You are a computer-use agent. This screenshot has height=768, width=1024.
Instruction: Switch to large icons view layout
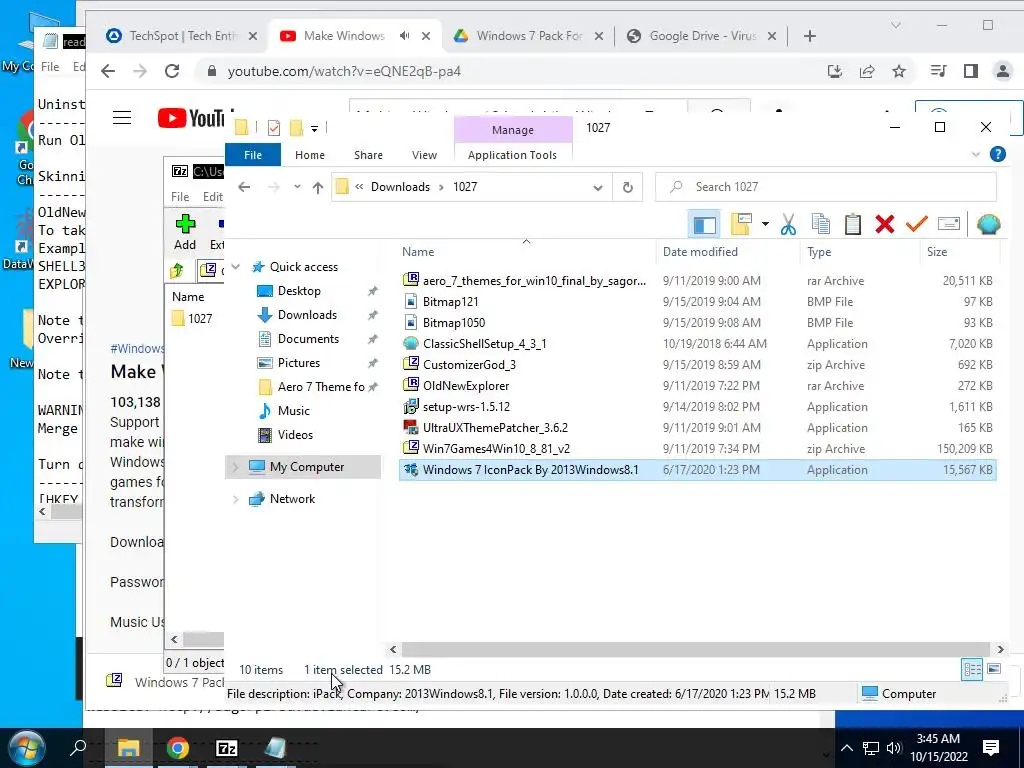[993, 669]
